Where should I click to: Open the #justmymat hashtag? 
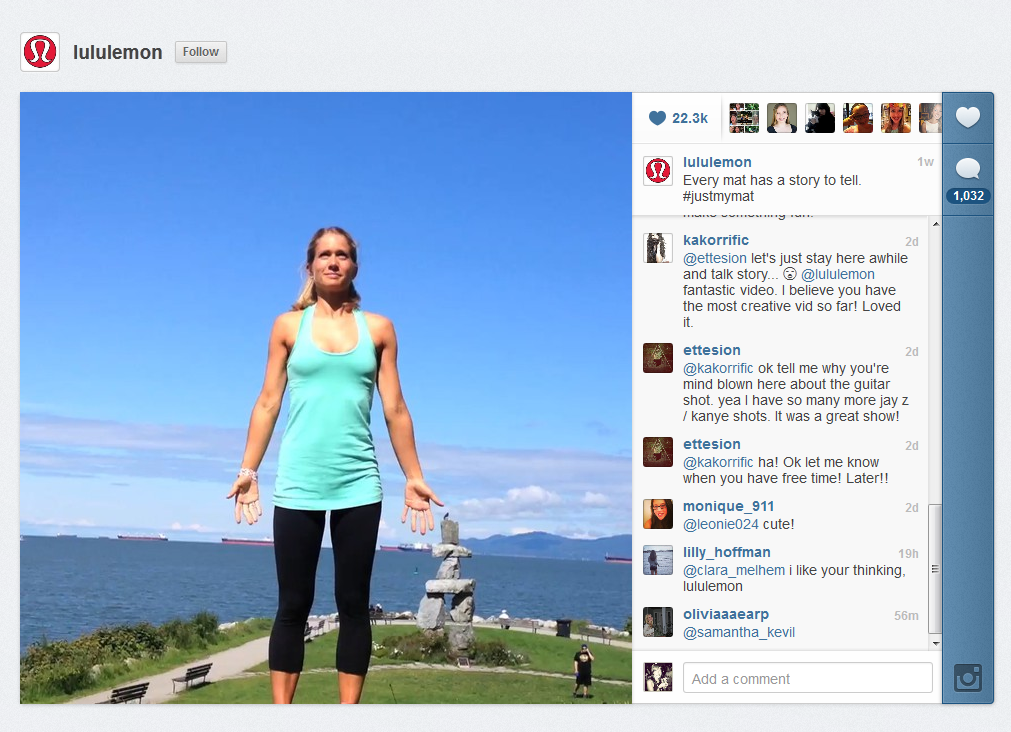(x=718, y=197)
